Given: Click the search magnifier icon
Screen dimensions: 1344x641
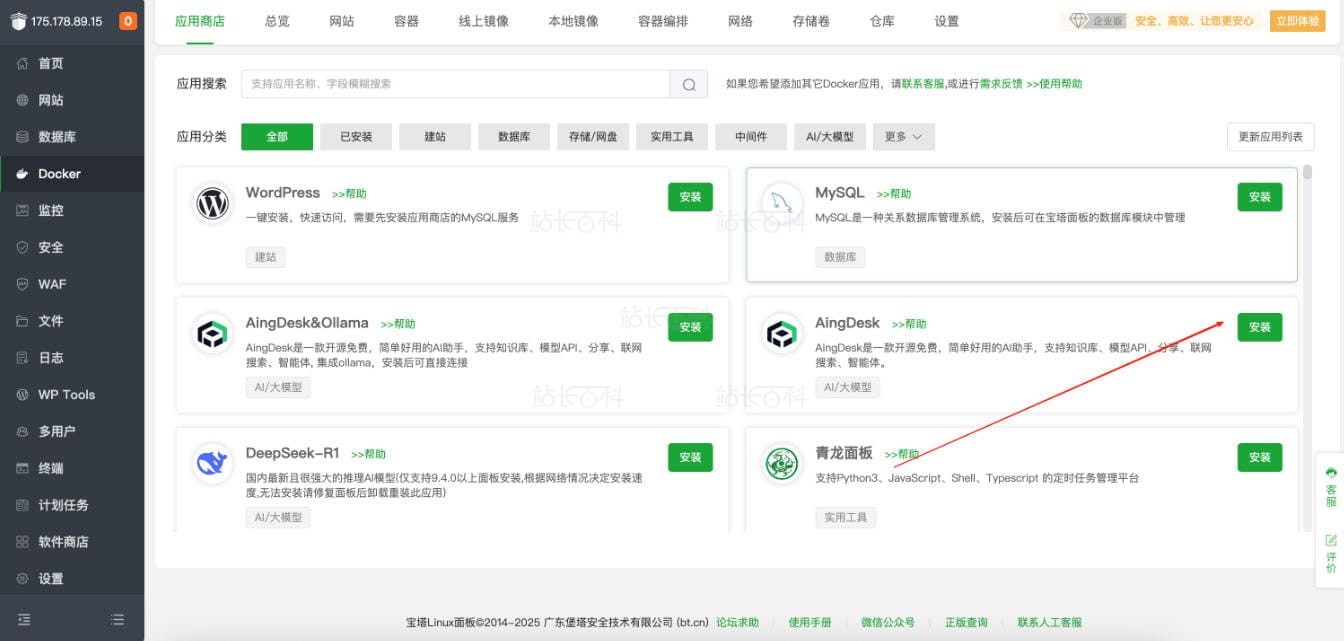Looking at the screenshot, I should [689, 84].
